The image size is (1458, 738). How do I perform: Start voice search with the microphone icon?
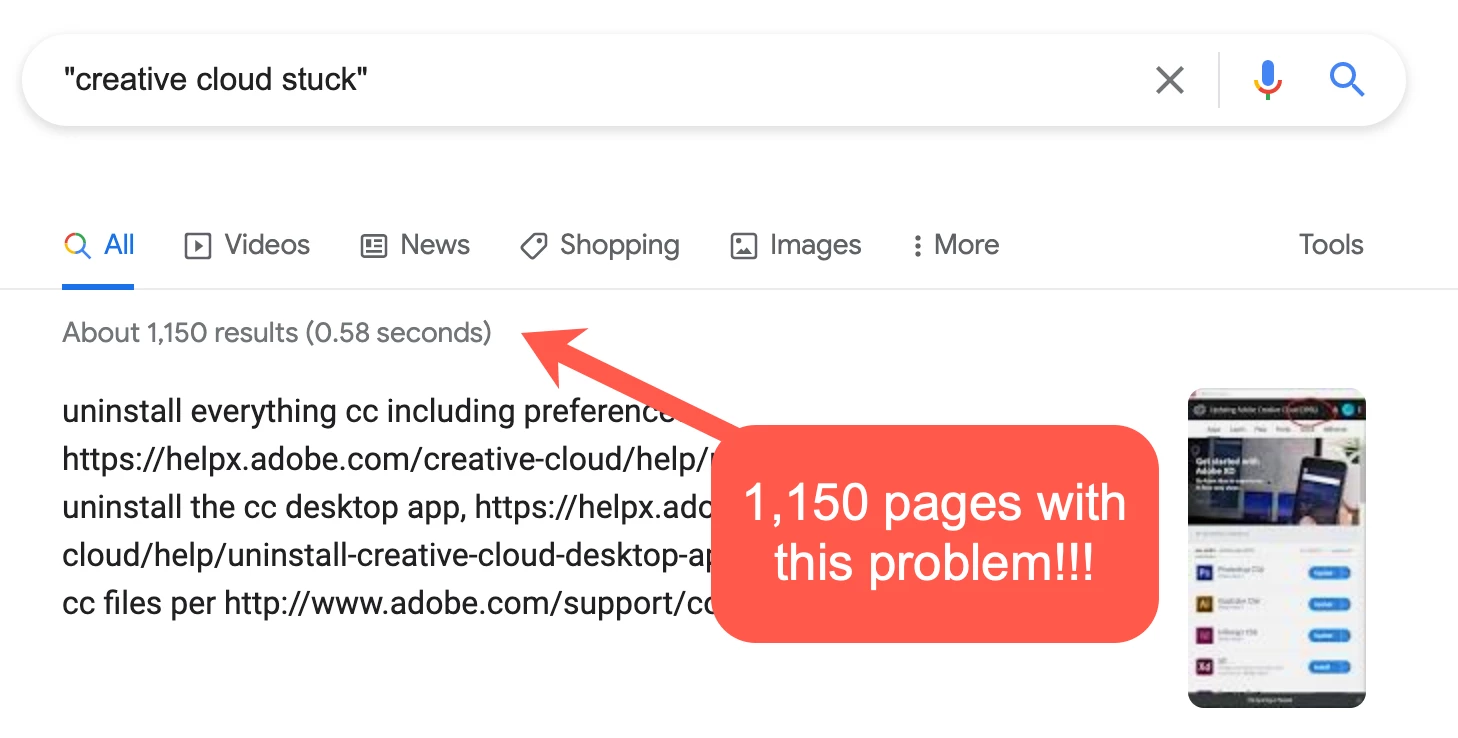pos(1267,80)
